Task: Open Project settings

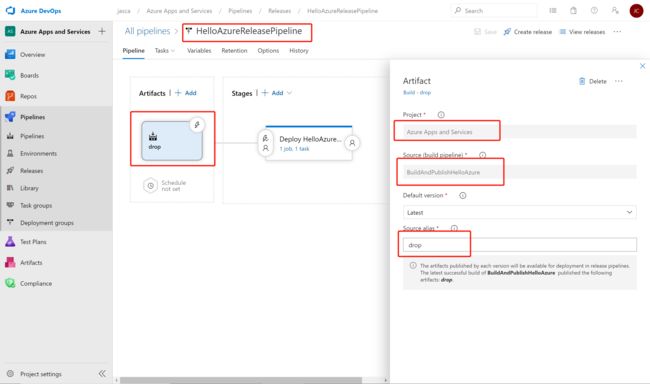Action: (41, 374)
